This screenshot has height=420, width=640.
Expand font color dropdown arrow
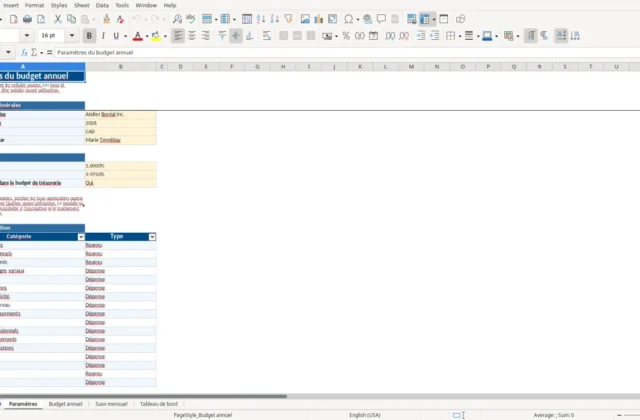pyautogui.click(x=147, y=36)
